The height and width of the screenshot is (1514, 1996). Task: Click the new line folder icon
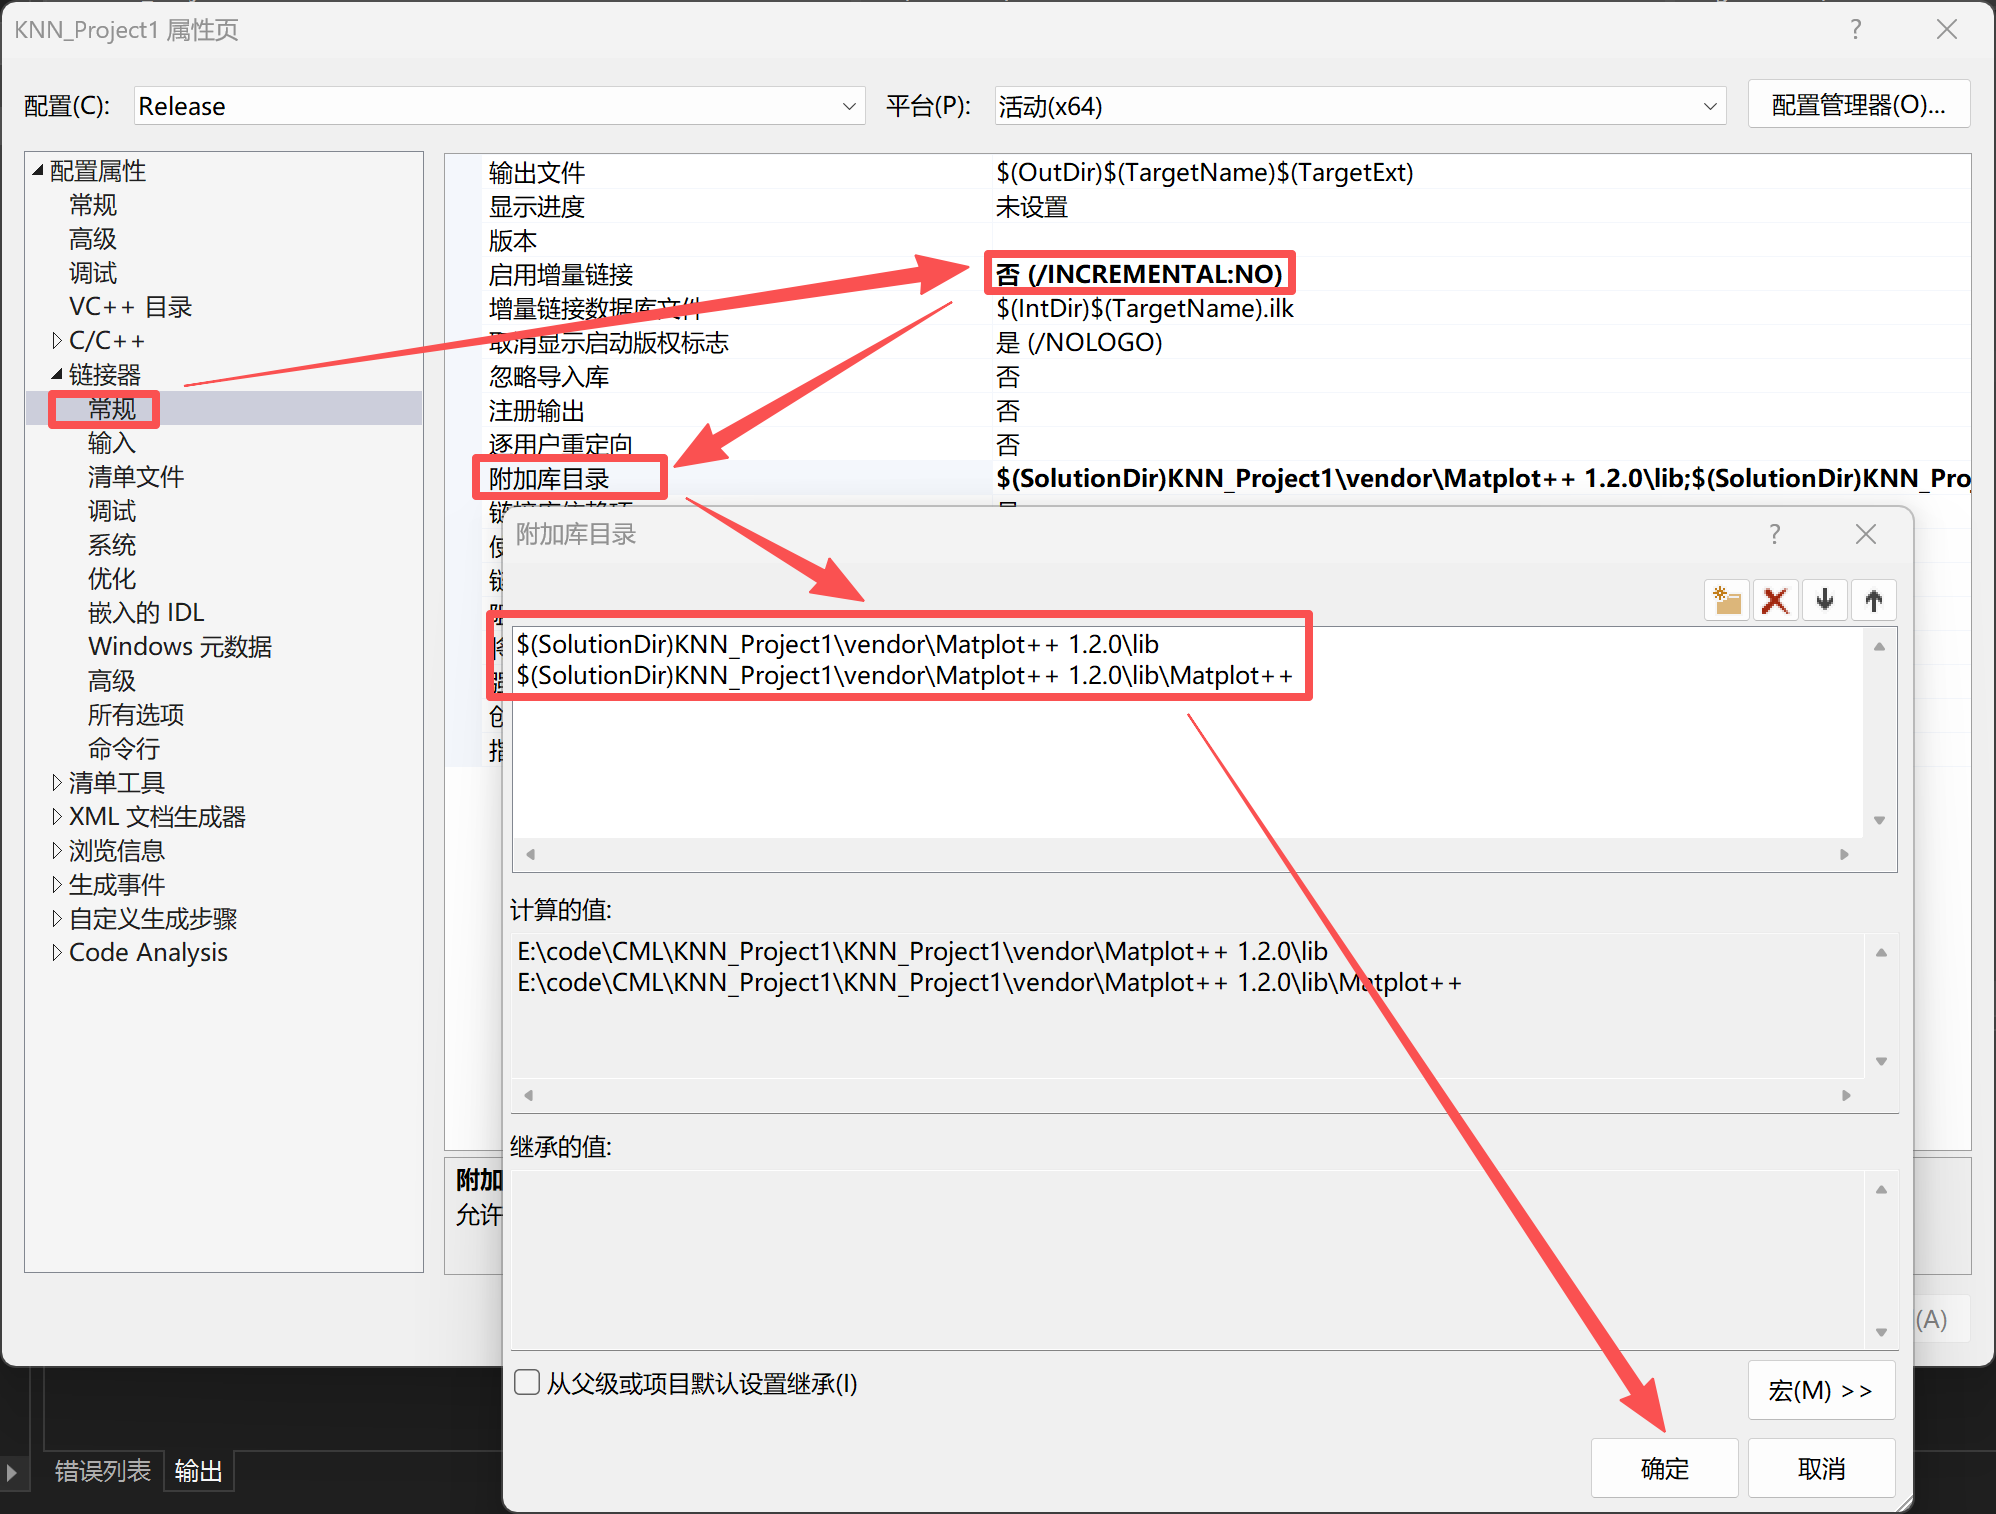pyautogui.click(x=1727, y=600)
